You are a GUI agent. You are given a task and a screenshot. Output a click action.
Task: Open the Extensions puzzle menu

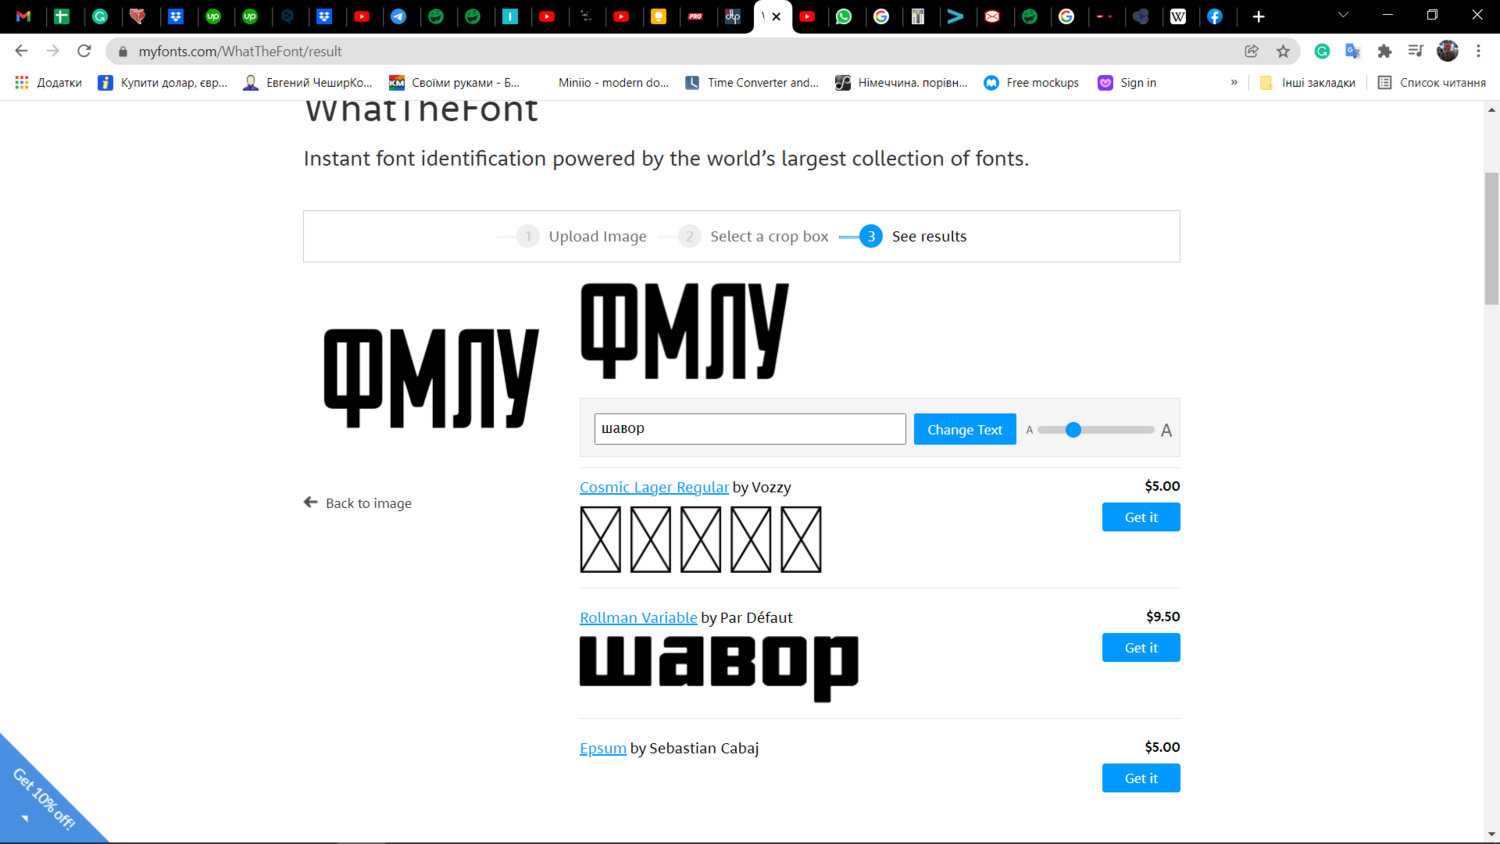pos(1384,51)
